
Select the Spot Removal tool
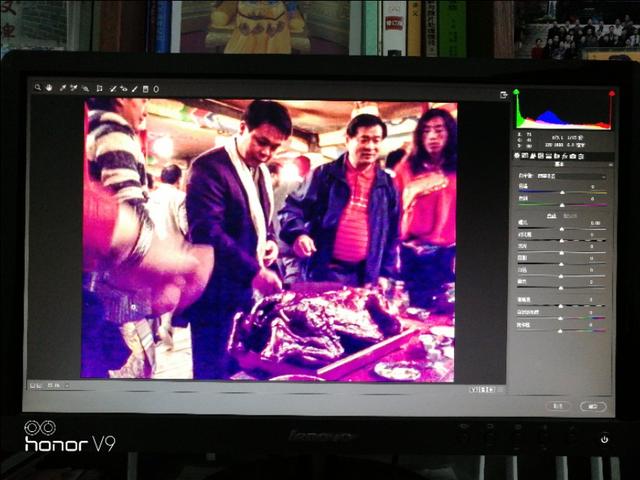[x=113, y=89]
